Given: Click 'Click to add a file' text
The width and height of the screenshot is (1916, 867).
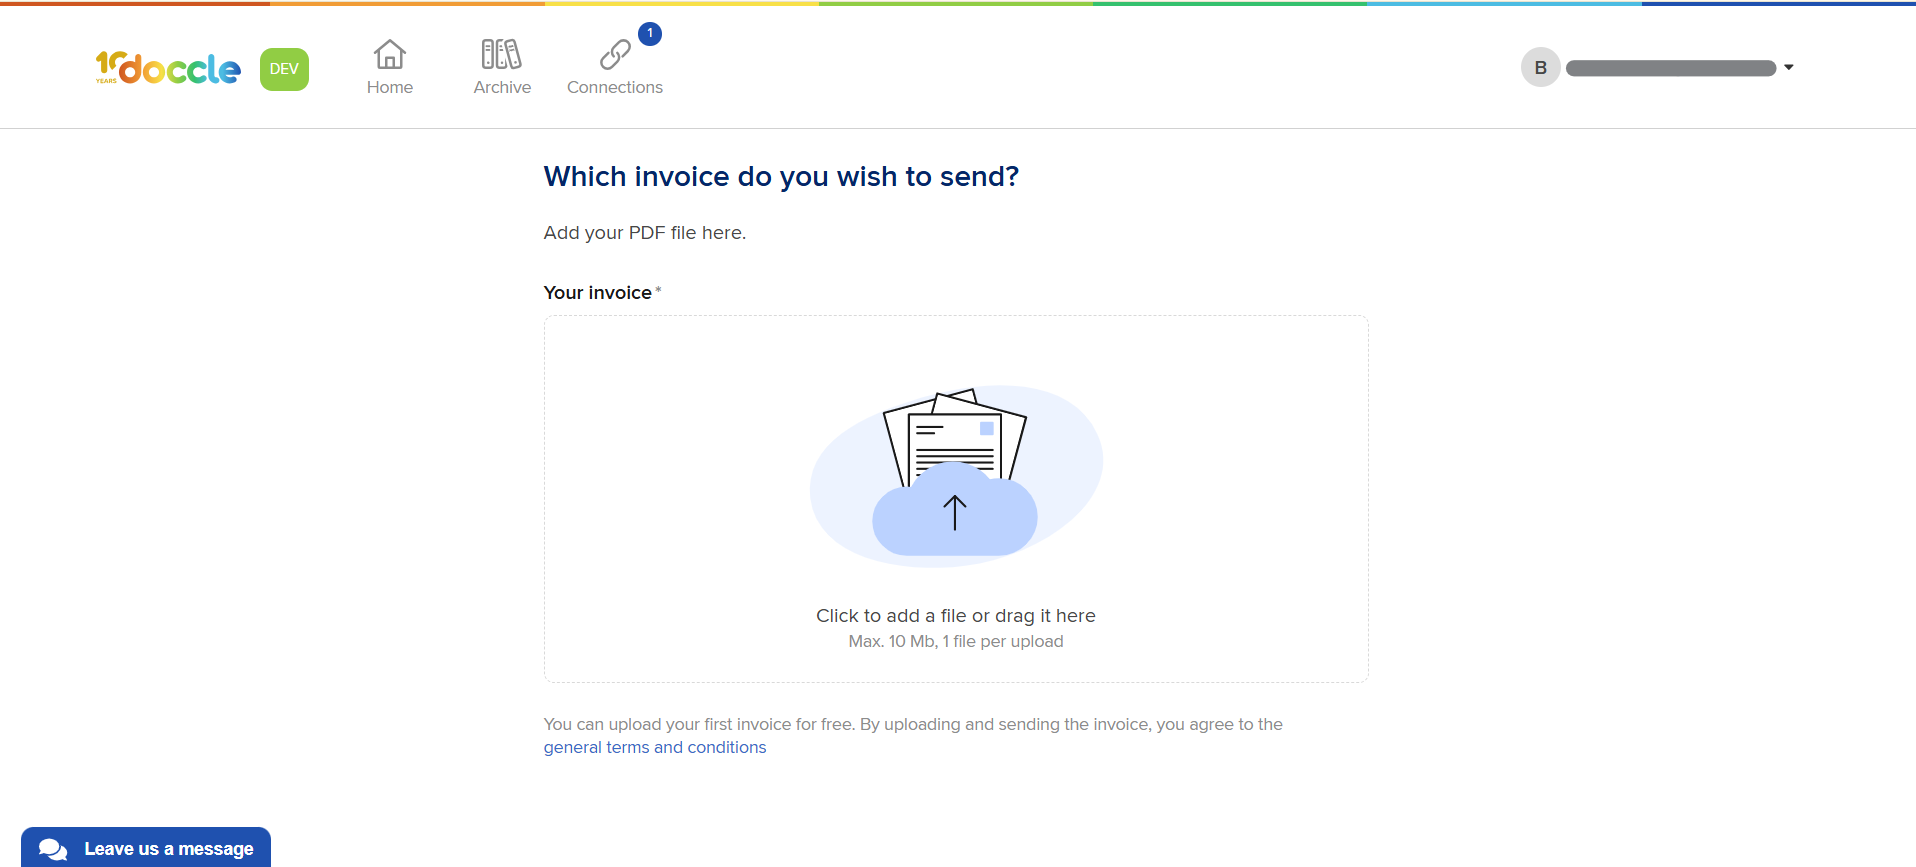Looking at the screenshot, I should click(x=891, y=616).
